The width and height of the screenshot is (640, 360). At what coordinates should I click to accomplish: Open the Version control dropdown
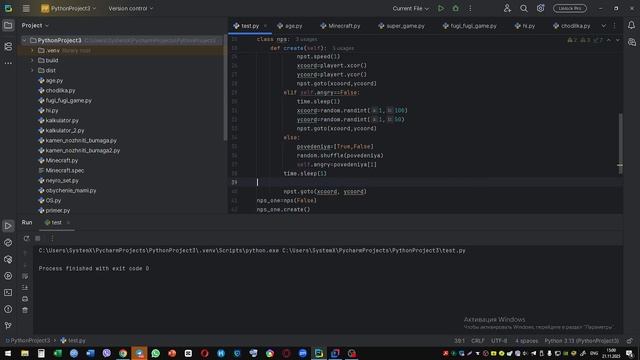click(131, 8)
